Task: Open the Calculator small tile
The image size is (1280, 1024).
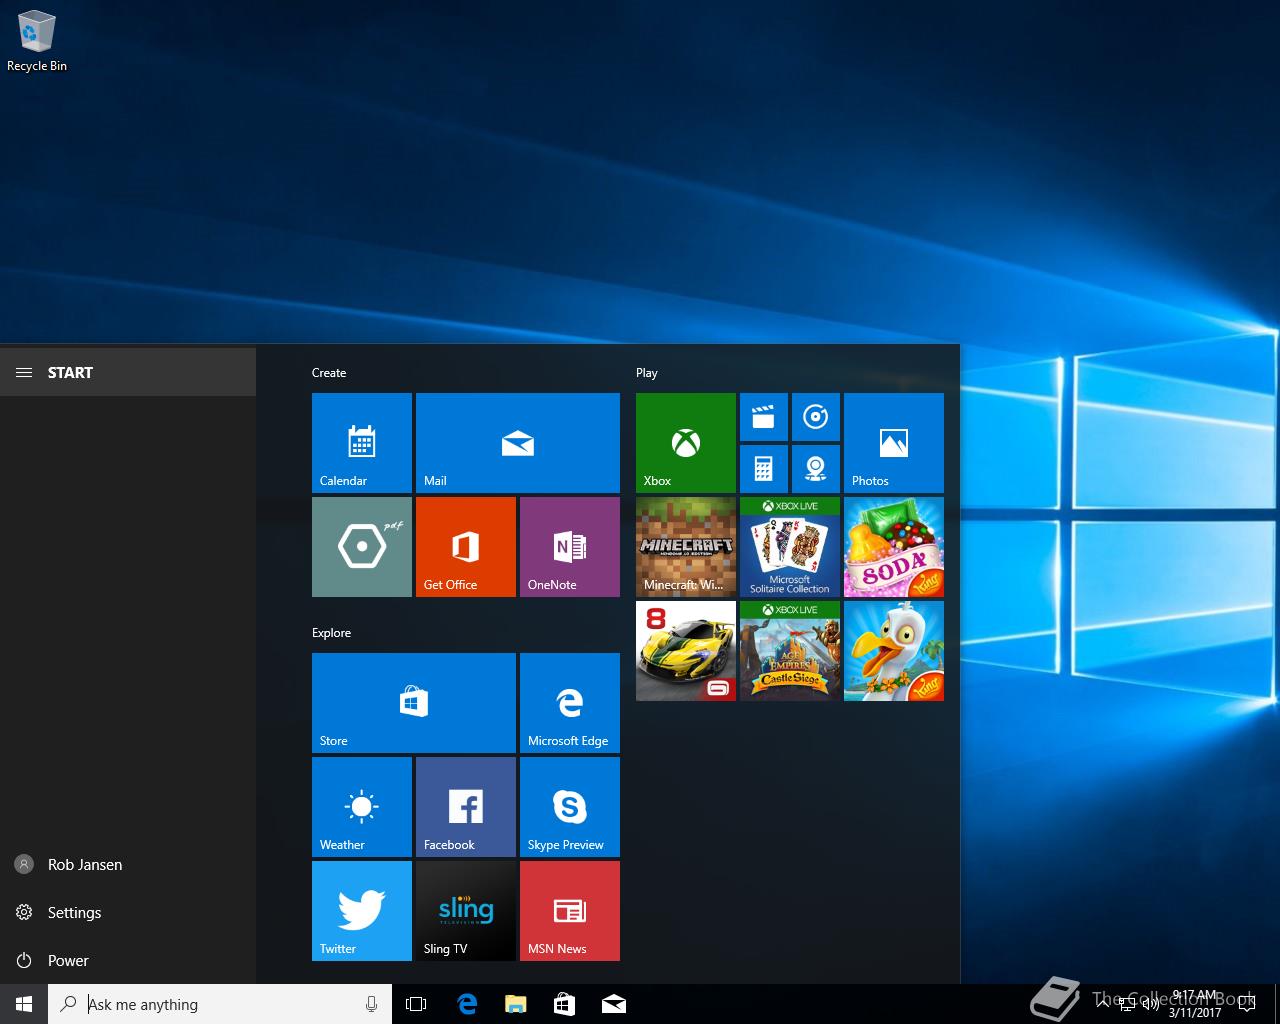Action: (764, 469)
